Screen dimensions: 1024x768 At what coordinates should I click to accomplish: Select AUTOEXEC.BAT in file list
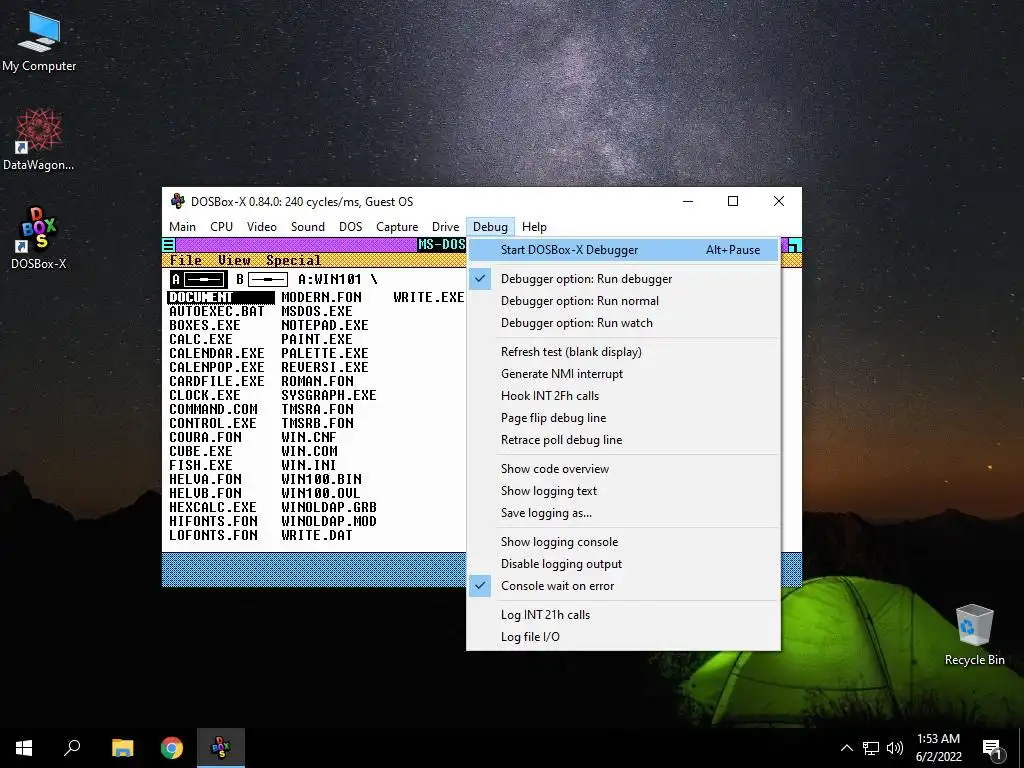[217, 312]
